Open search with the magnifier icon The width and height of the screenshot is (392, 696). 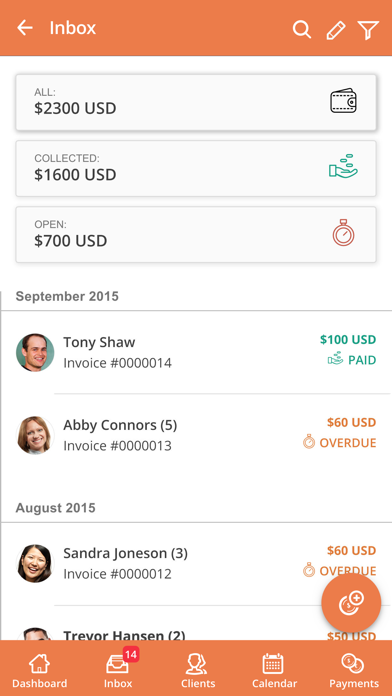point(301,29)
